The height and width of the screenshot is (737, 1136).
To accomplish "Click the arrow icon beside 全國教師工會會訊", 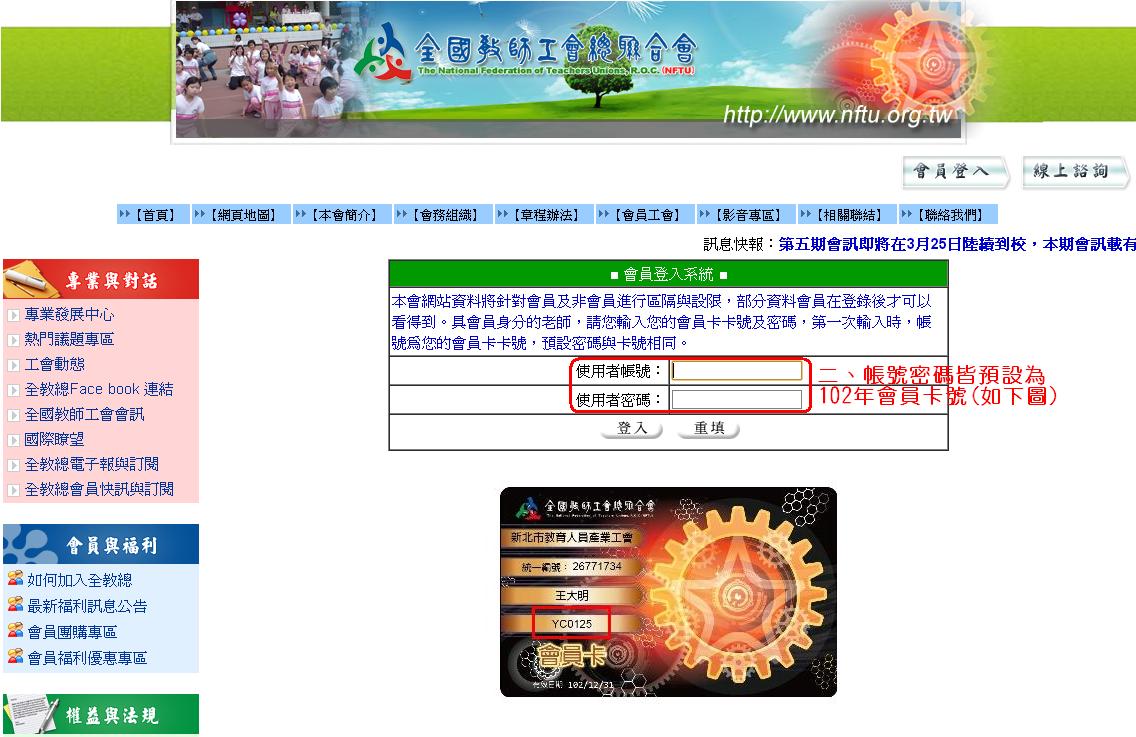I will click(x=13, y=415).
